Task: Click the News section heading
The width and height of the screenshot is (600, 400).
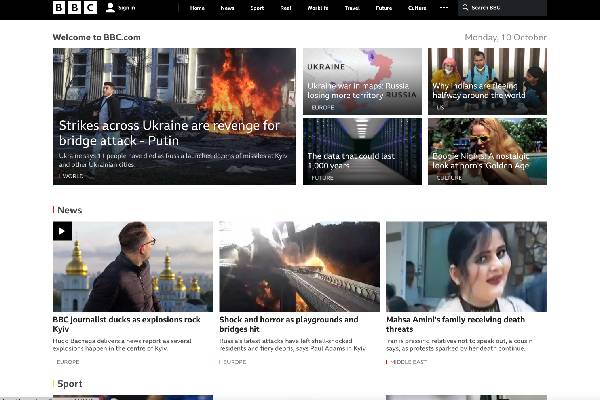Action: tap(69, 210)
